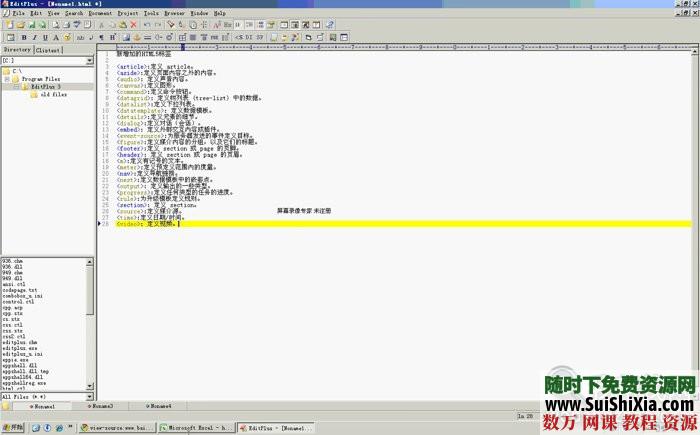Viewport: 700px width, 435px height.
Task: Create a new document from the toolbar
Action: [x=10, y=25]
